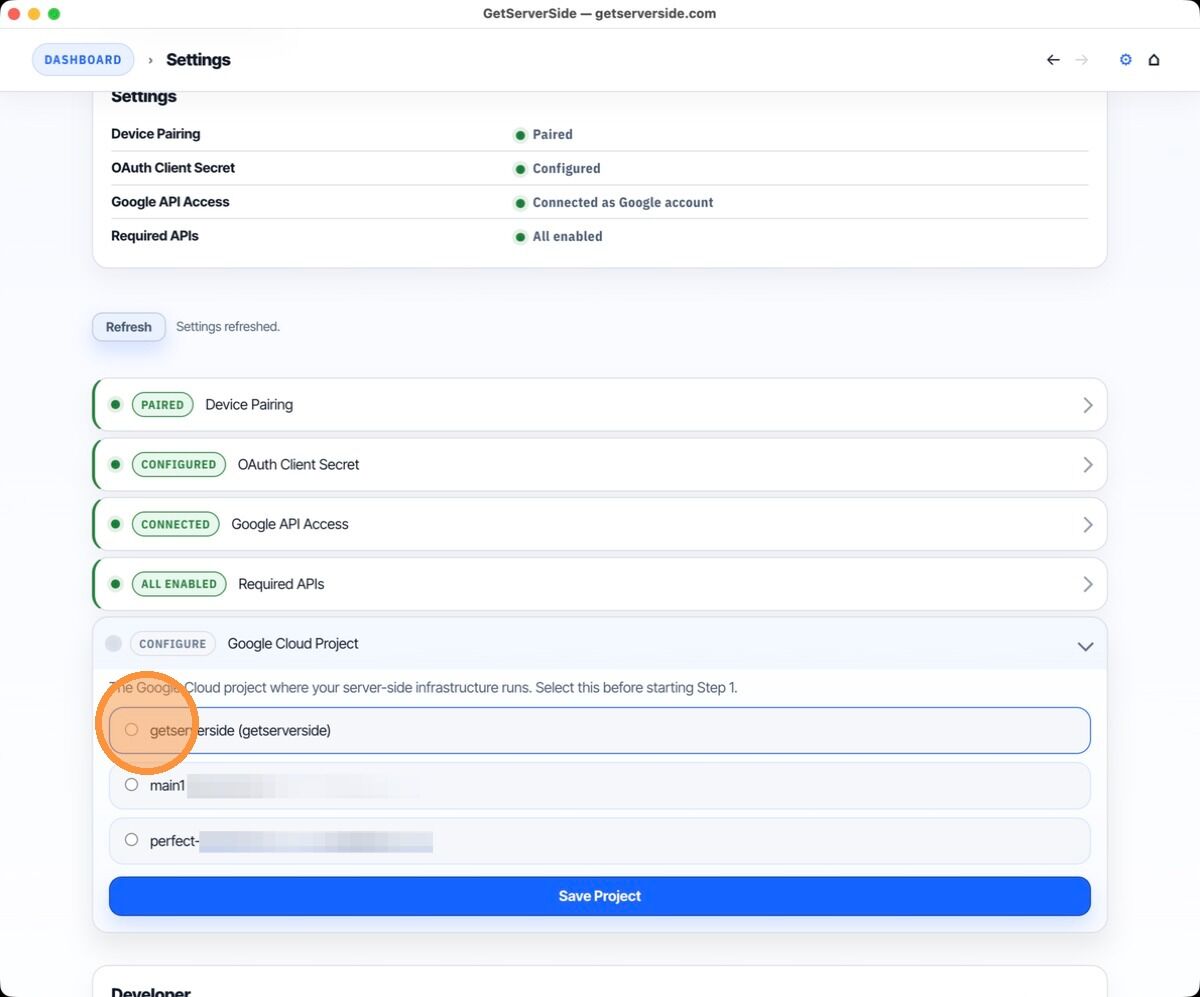Click the ALL ENABLED status badge
Screen dimensions: 1200x997
click(179, 584)
